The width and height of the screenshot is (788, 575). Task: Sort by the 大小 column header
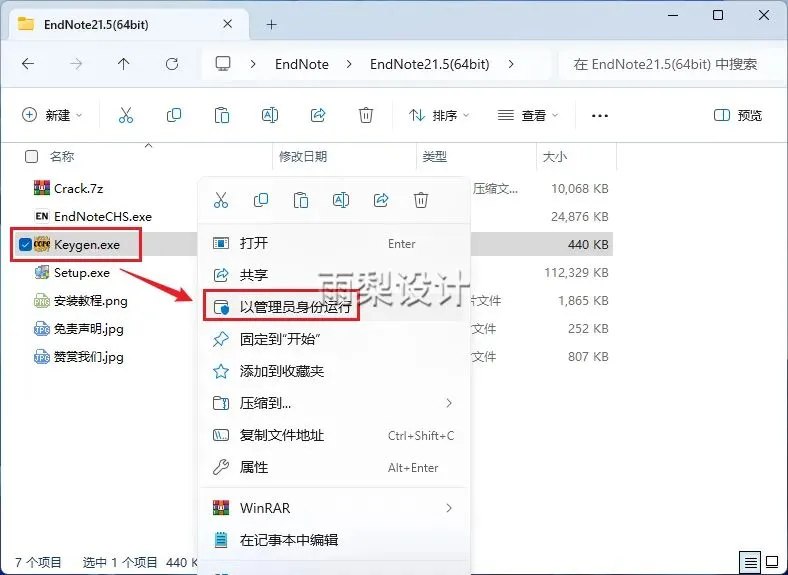click(555, 156)
